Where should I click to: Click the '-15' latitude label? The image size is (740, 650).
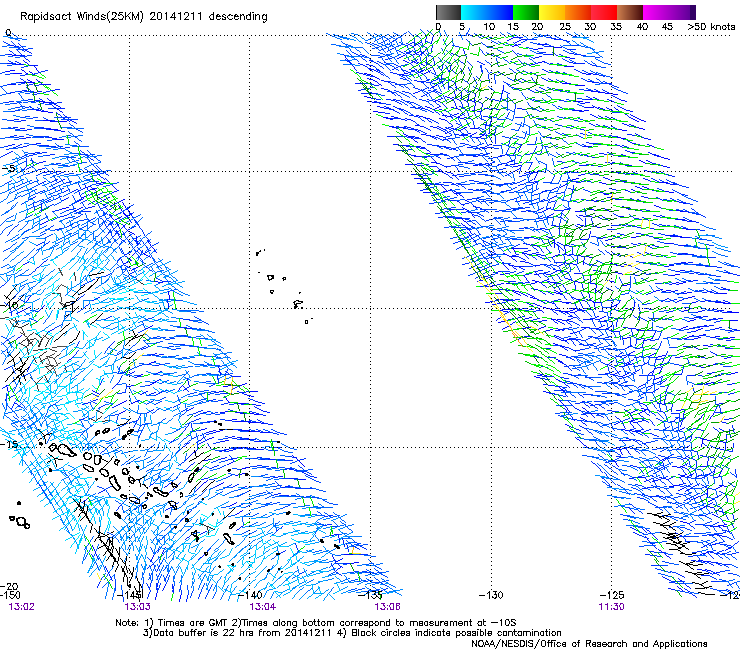click(10, 444)
